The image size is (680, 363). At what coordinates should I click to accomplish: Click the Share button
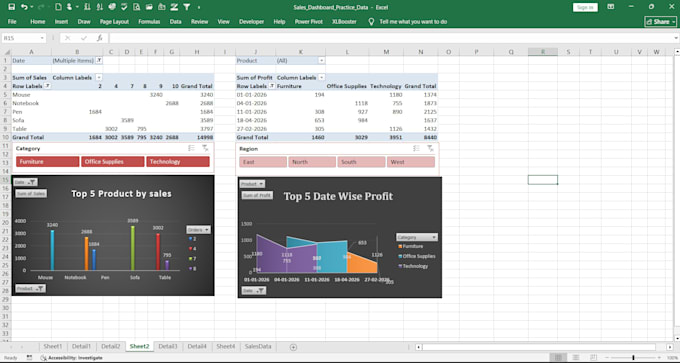(x=660, y=22)
